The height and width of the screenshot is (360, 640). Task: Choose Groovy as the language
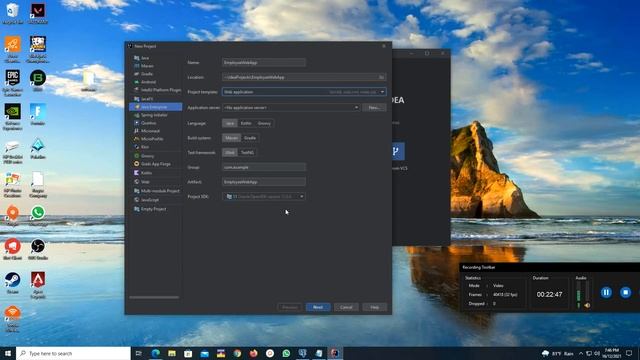264,123
